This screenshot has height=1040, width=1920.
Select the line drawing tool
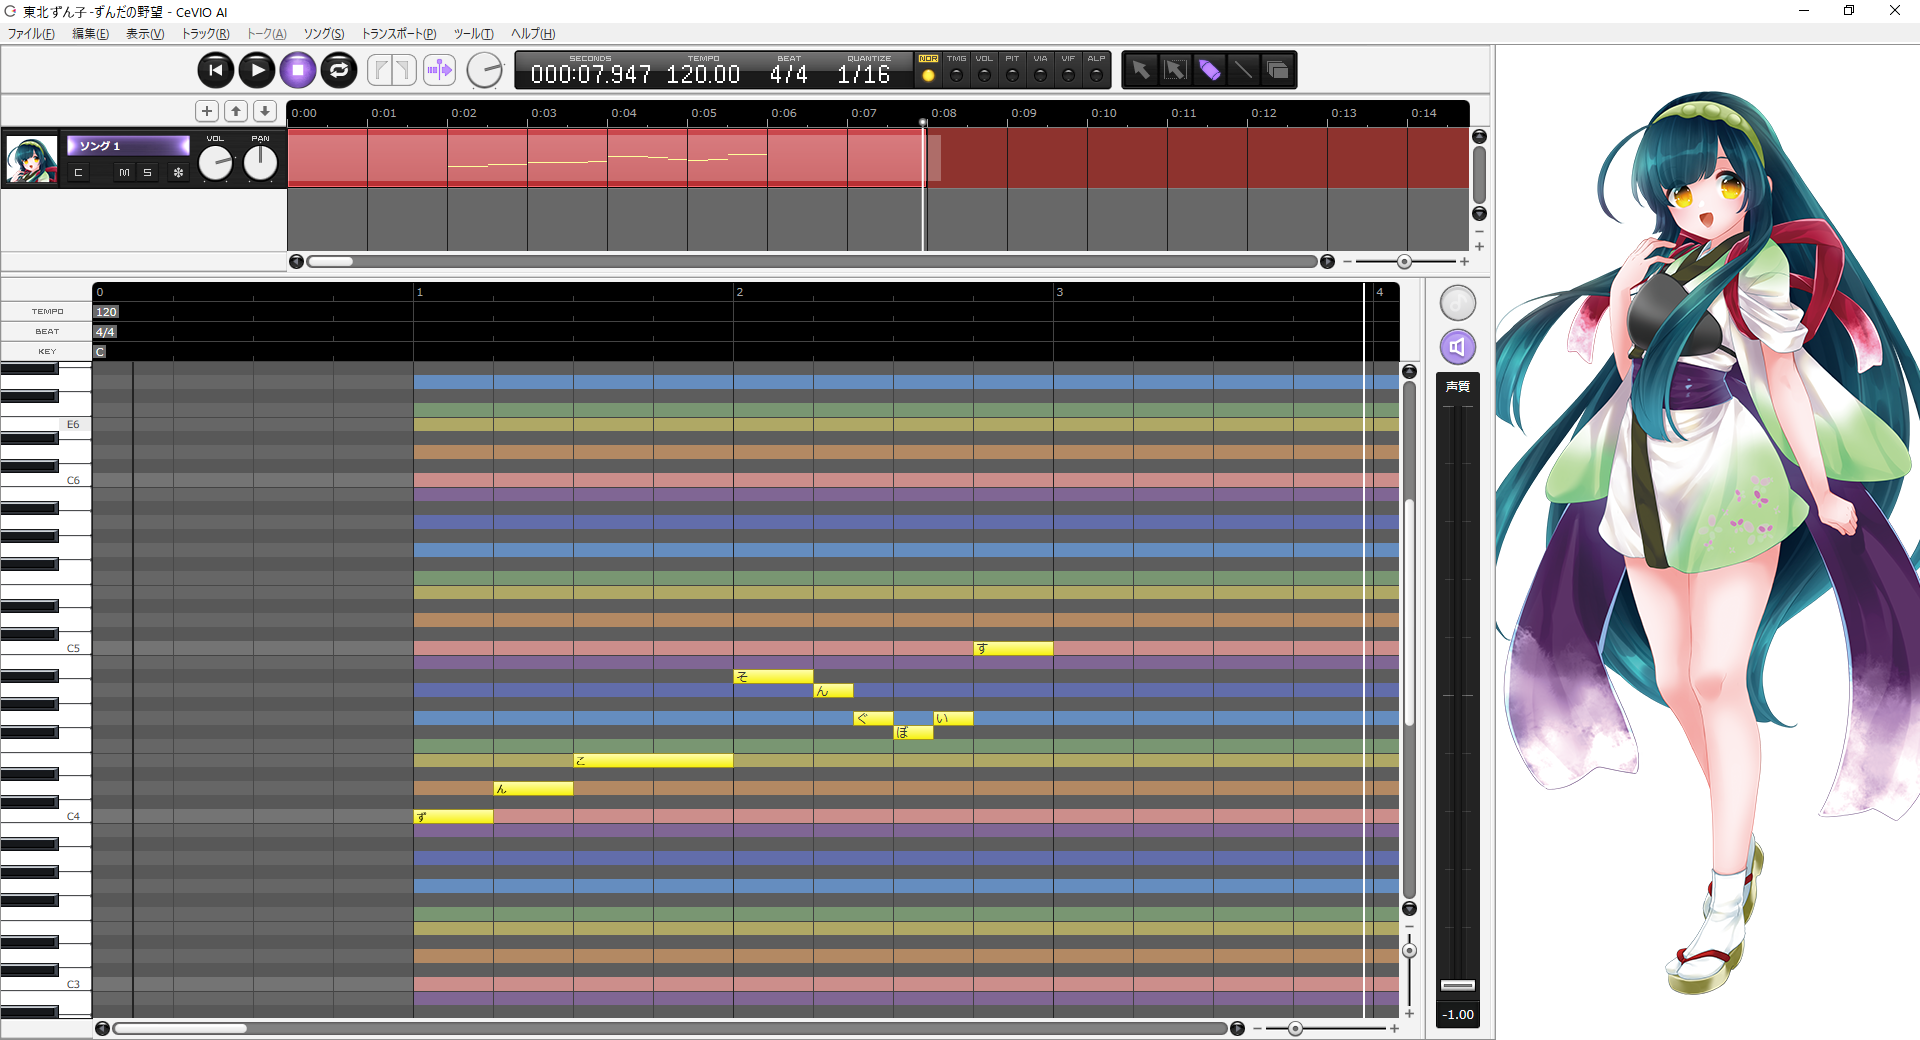coord(1243,70)
